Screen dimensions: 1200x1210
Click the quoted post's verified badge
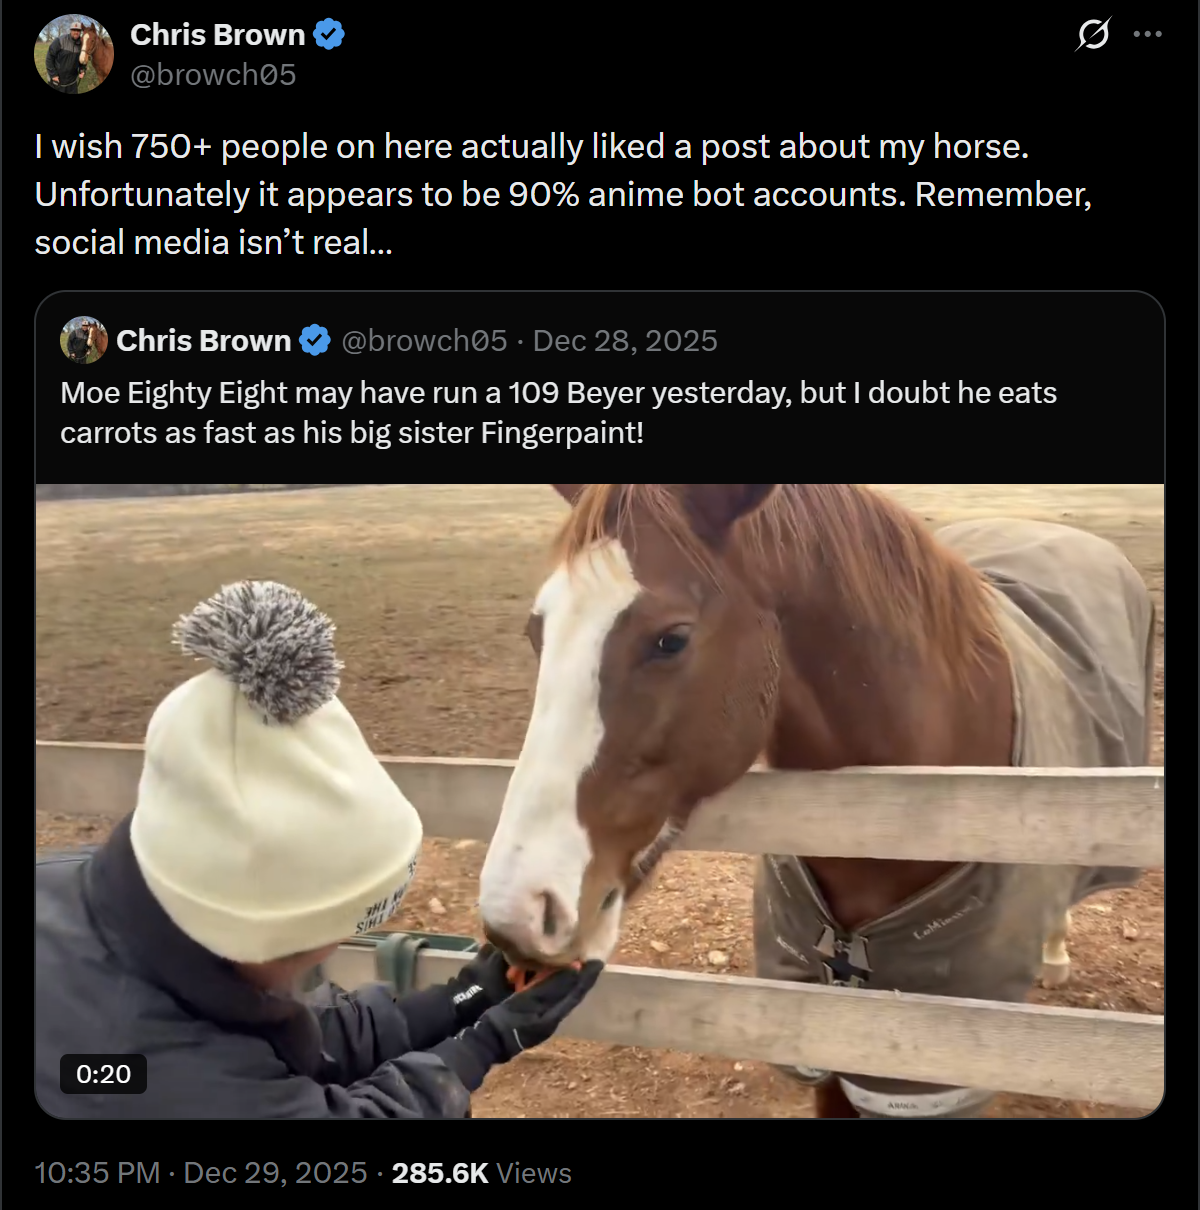(x=315, y=341)
